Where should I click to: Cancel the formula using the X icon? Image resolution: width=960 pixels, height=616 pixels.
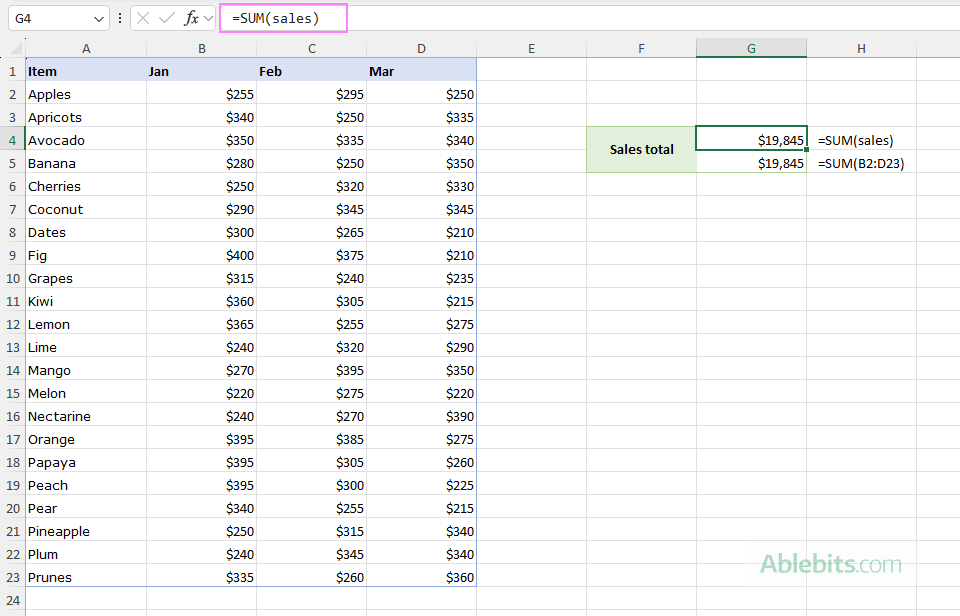click(144, 18)
